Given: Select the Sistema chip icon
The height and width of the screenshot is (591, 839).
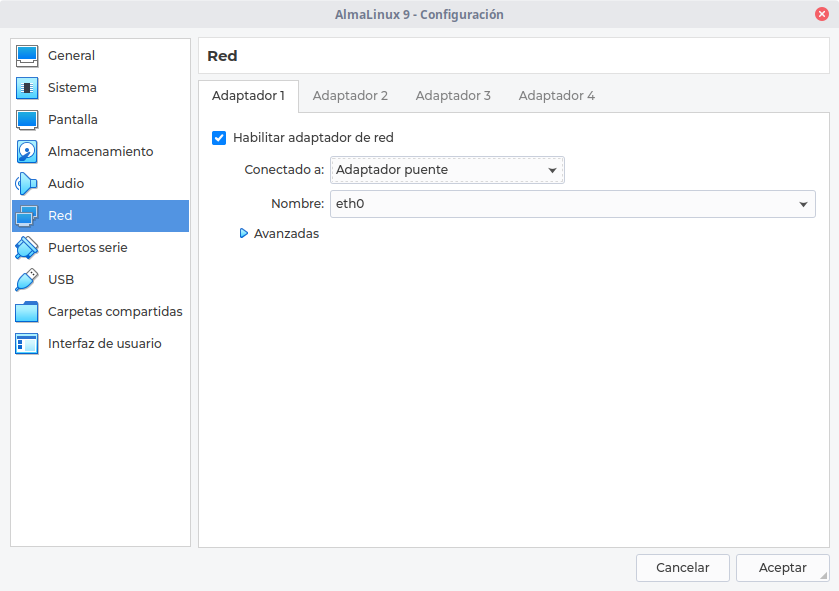Looking at the screenshot, I should tap(27, 88).
